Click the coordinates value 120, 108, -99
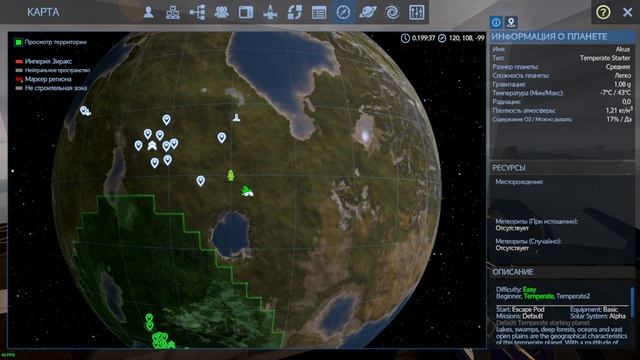Screen dimensions: 640x360 [467, 38]
